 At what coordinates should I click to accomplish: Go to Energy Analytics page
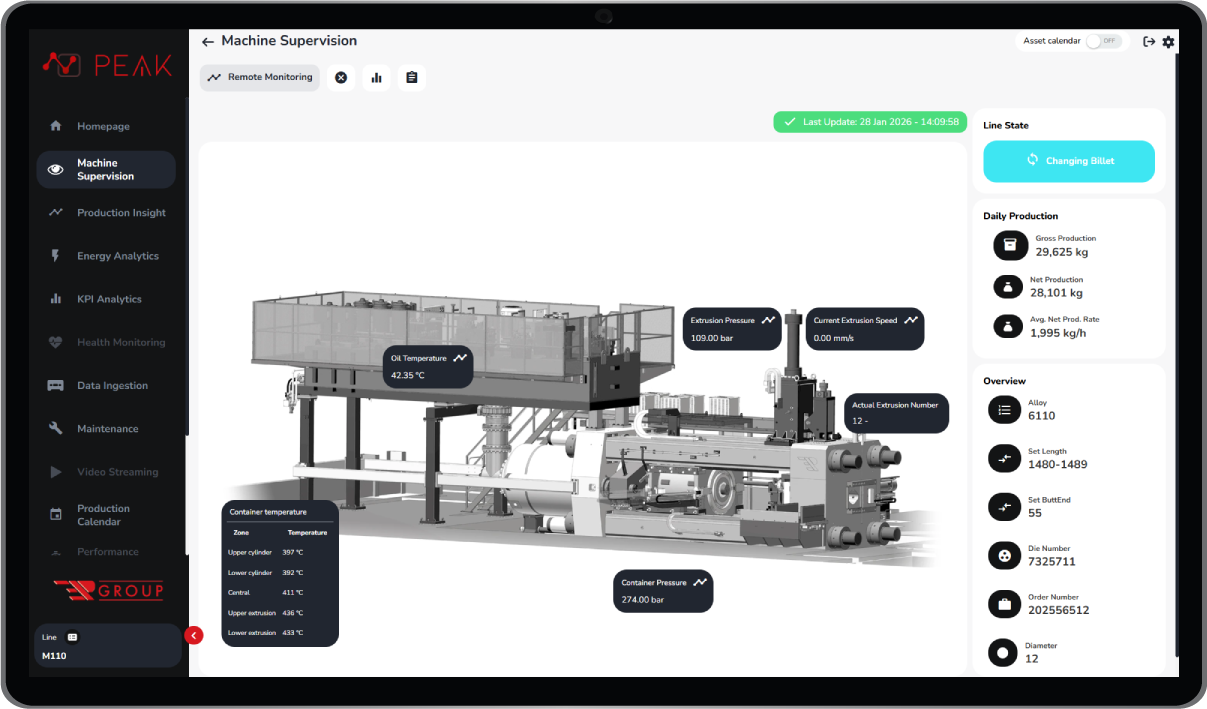[117, 256]
